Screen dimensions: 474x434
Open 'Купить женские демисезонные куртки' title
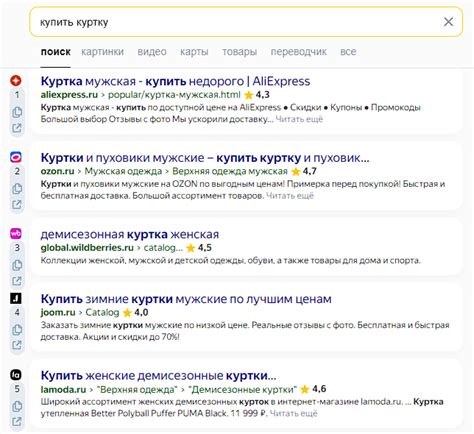[x=158, y=376]
